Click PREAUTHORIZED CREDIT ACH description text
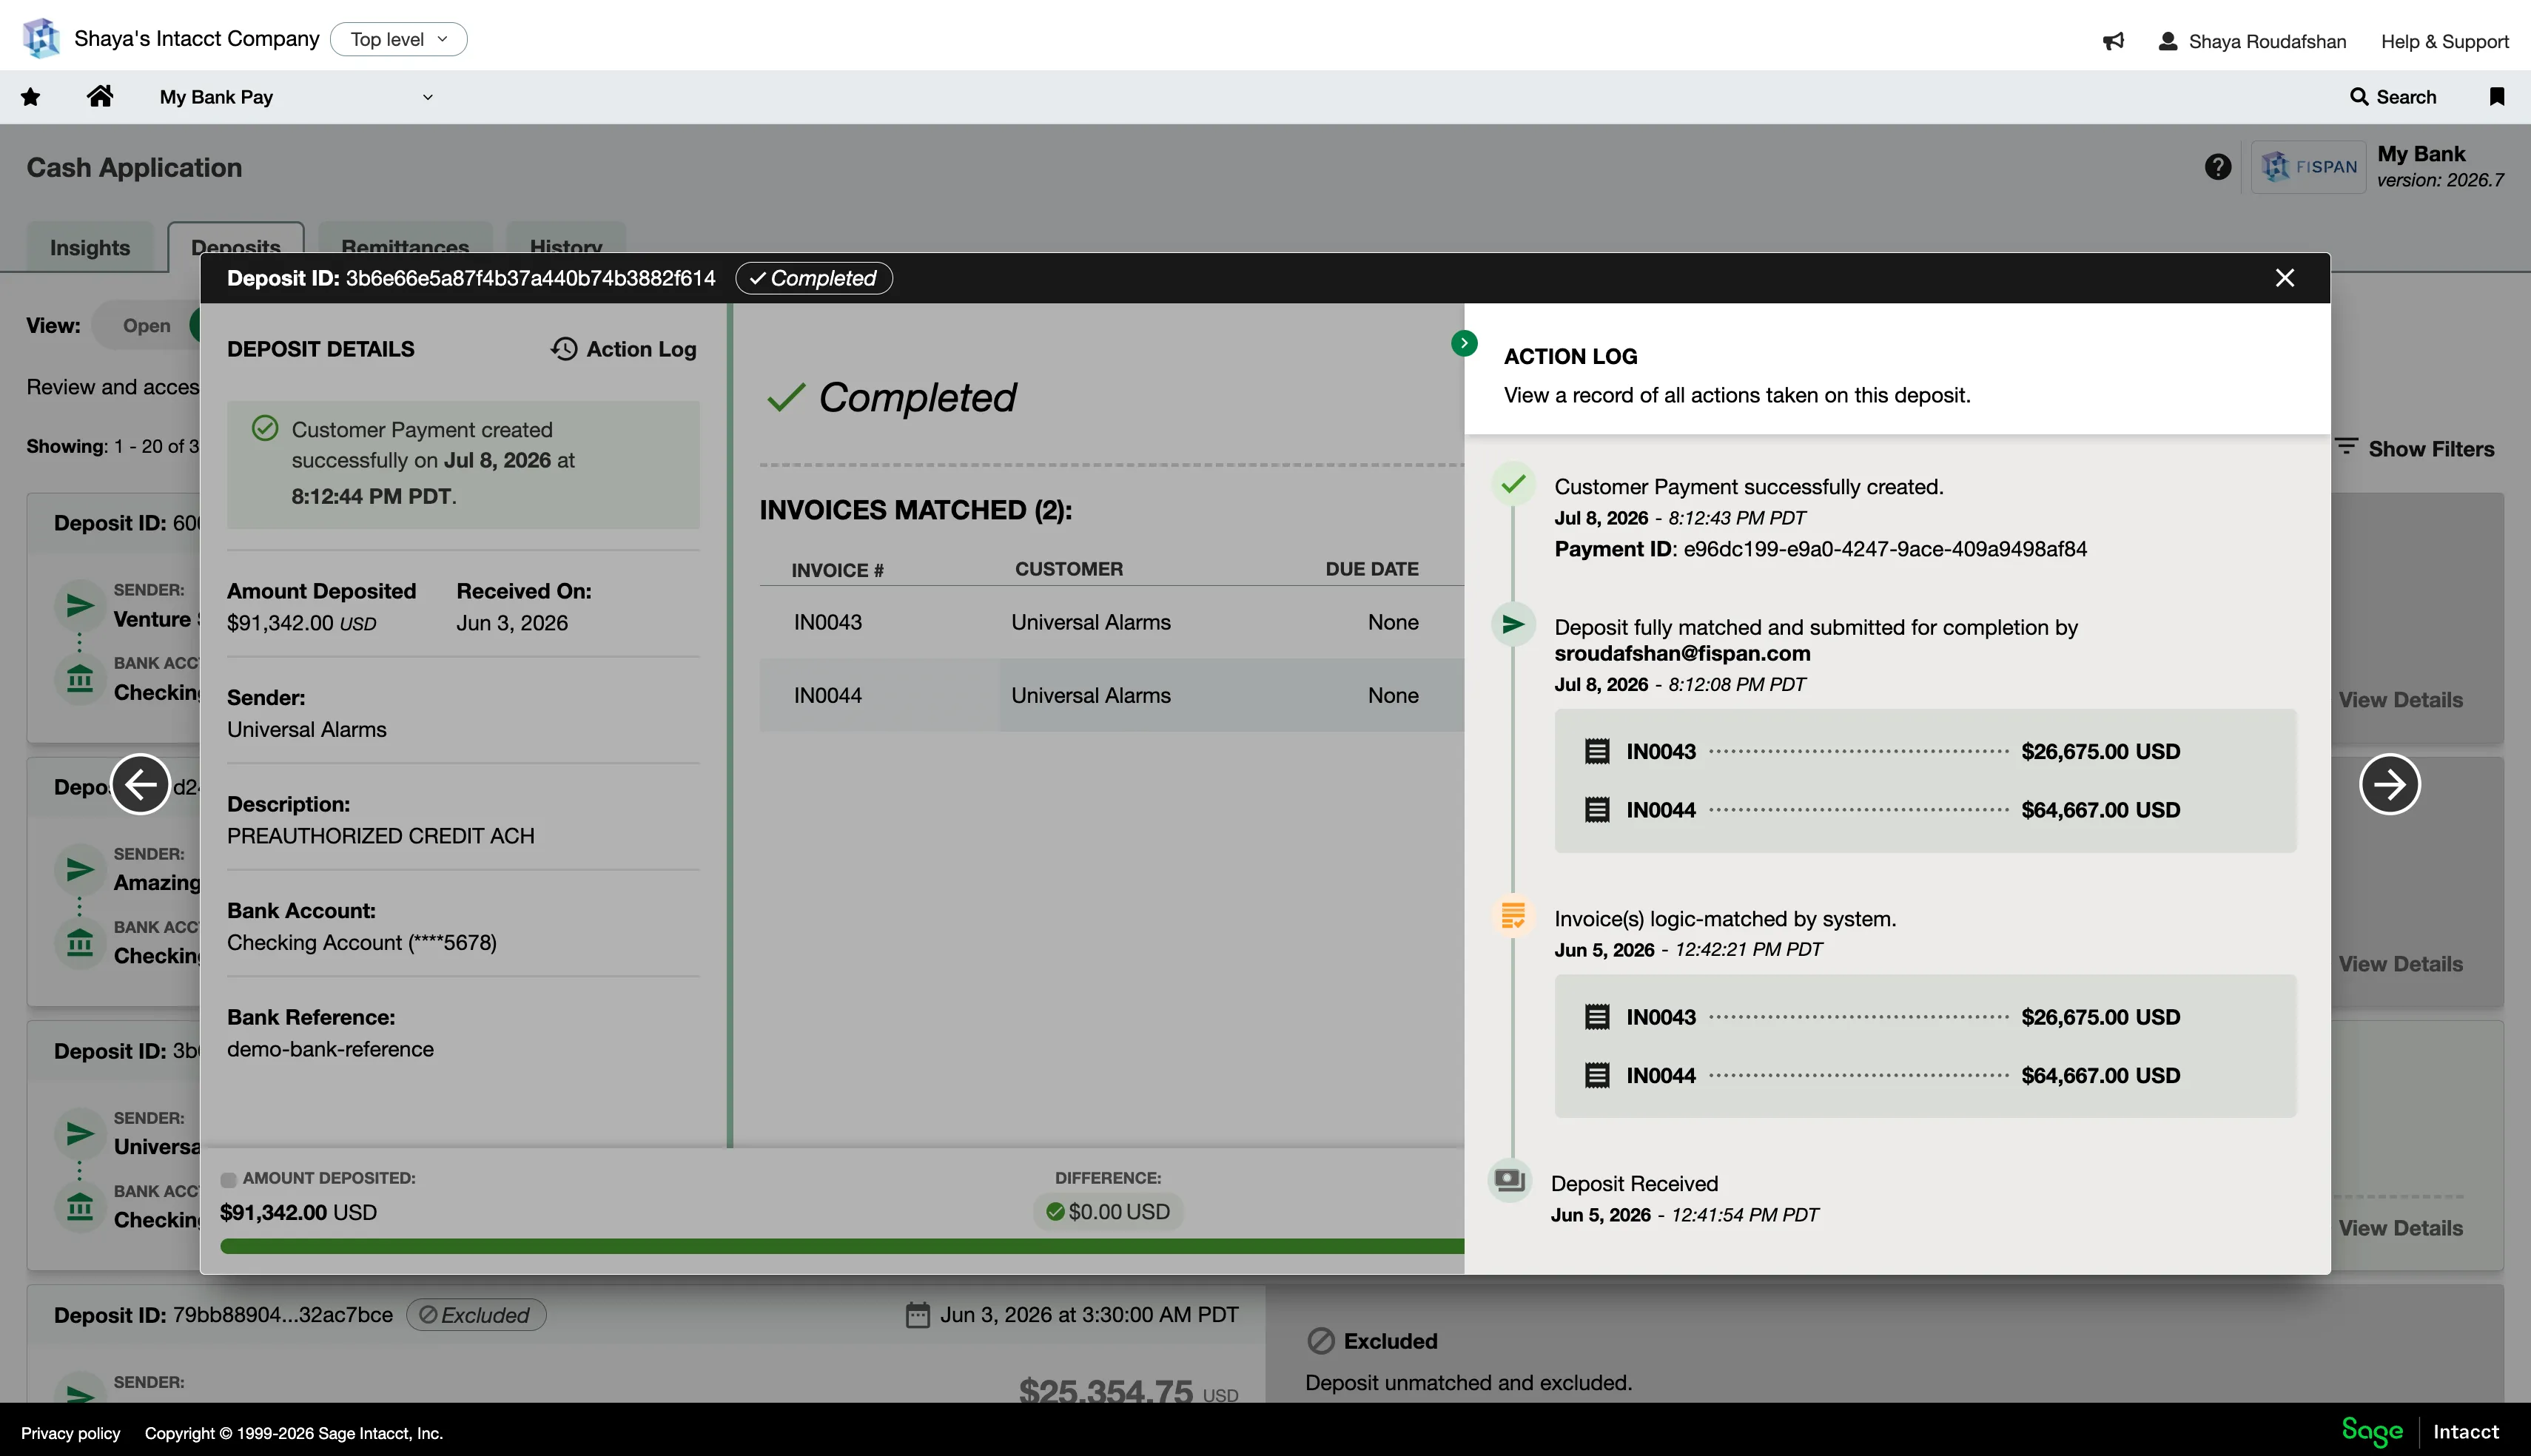Screen dimensions: 2531x1456 (x=380, y=836)
